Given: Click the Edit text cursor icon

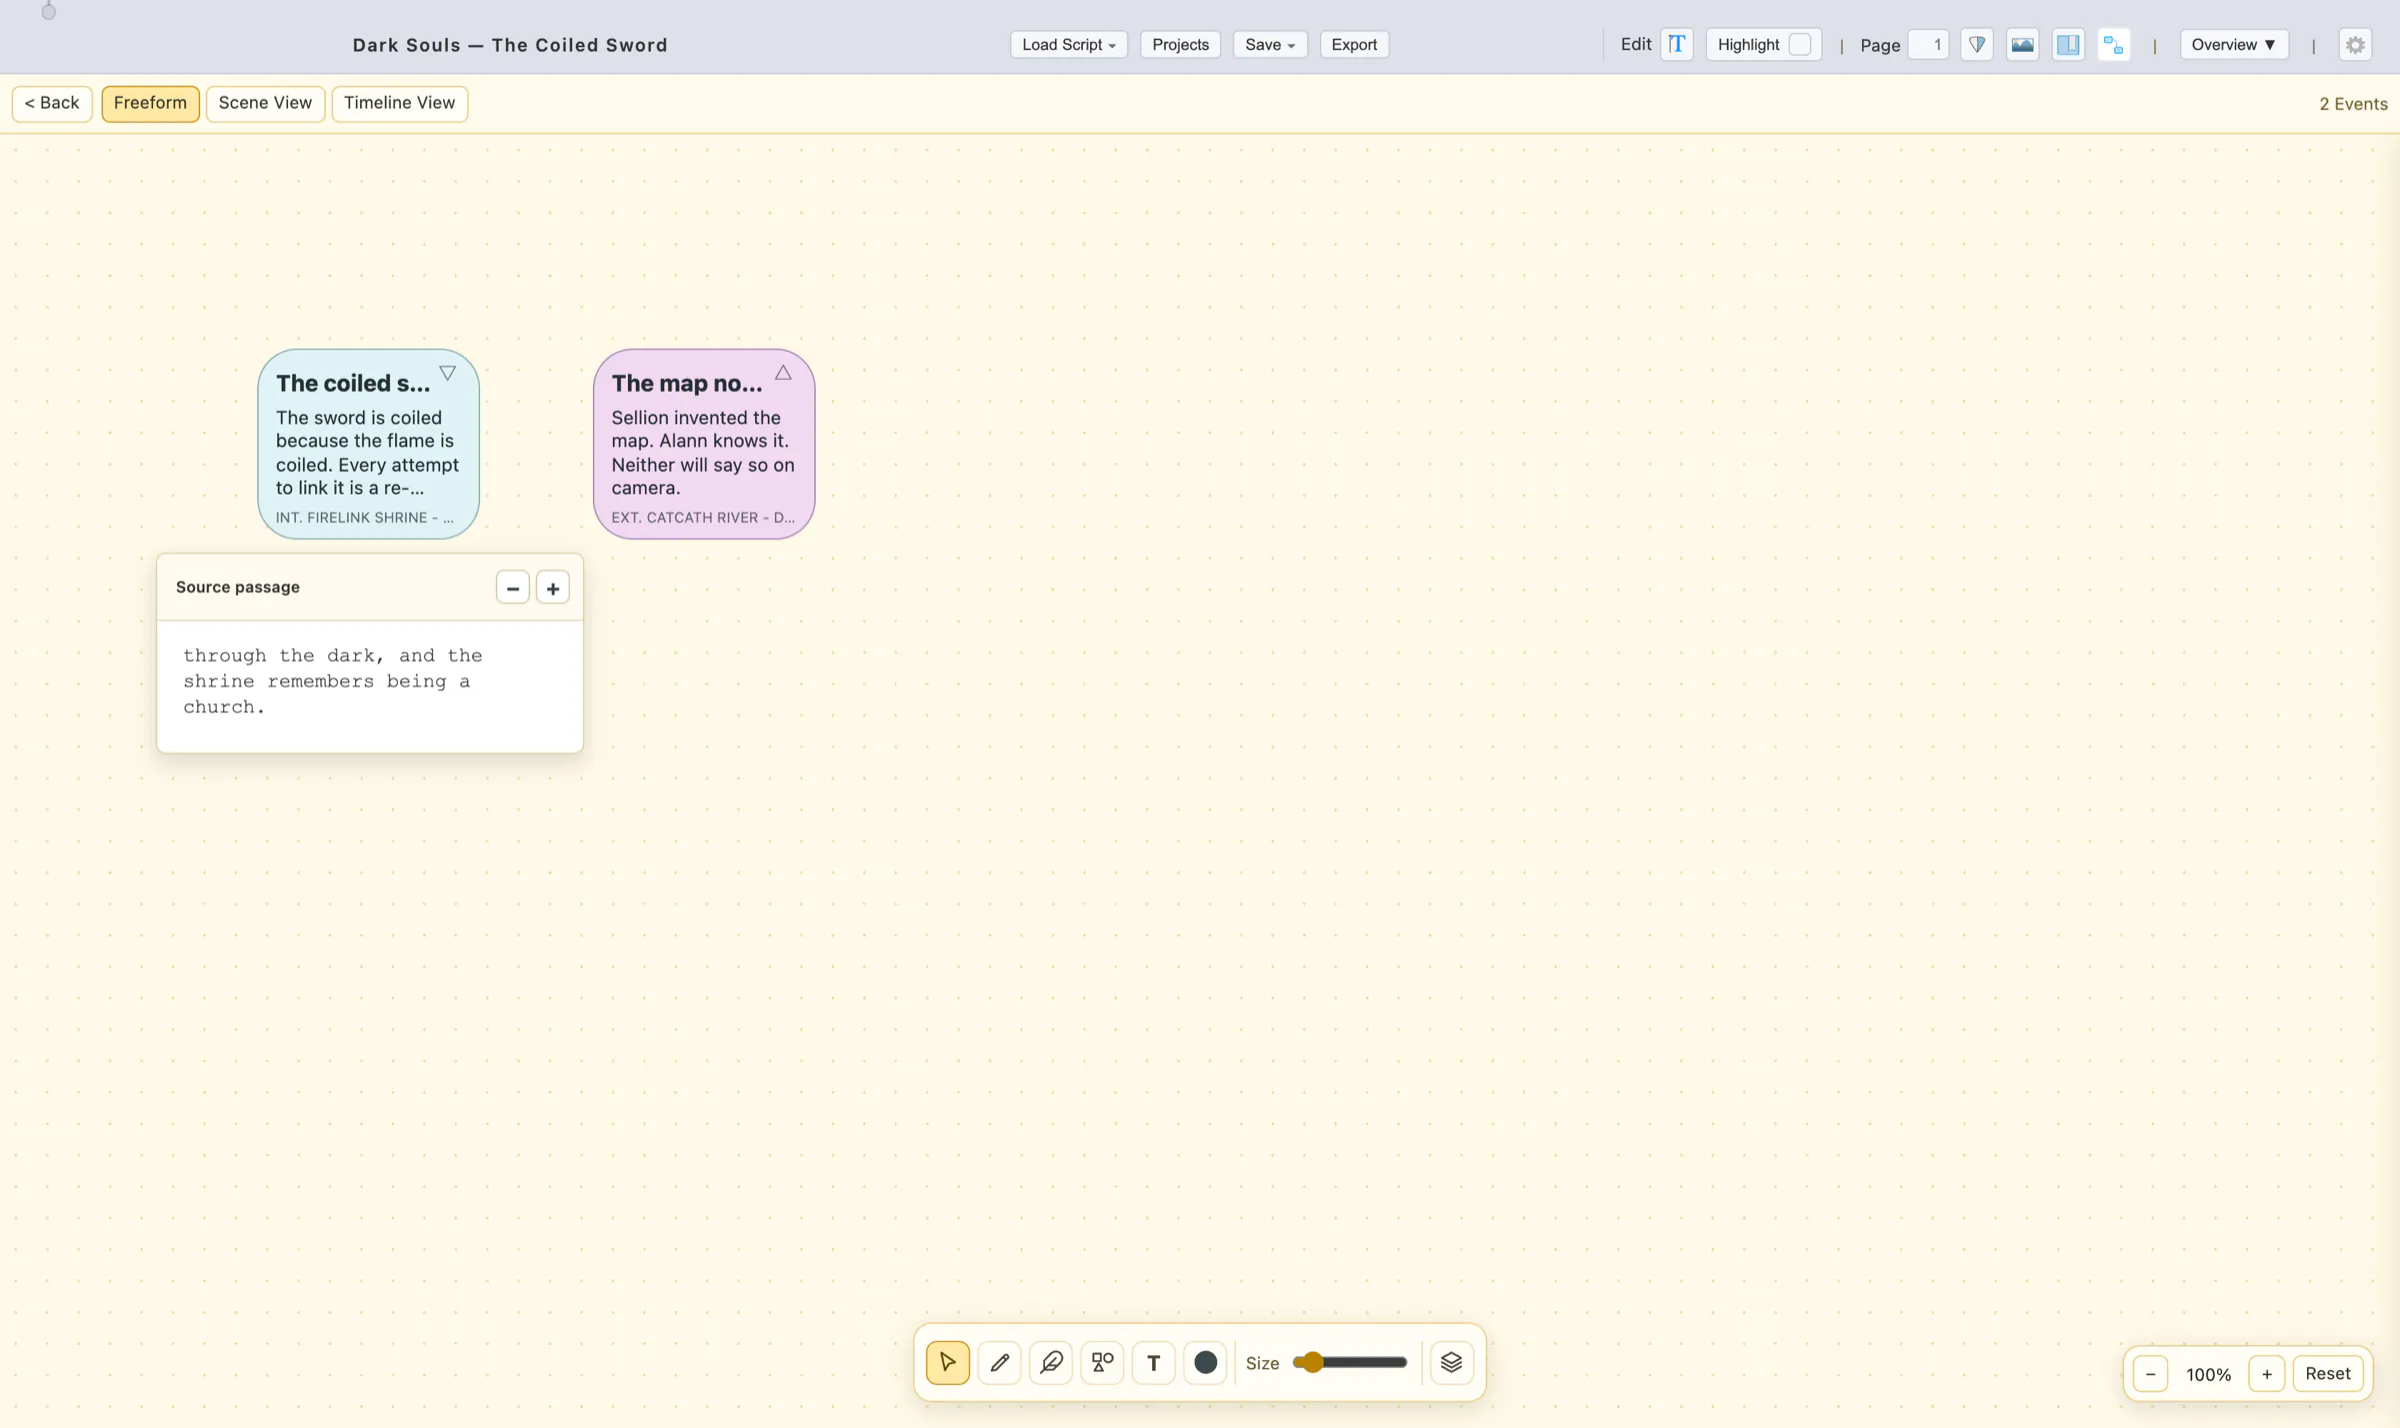Looking at the screenshot, I should [x=1677, y=44].
